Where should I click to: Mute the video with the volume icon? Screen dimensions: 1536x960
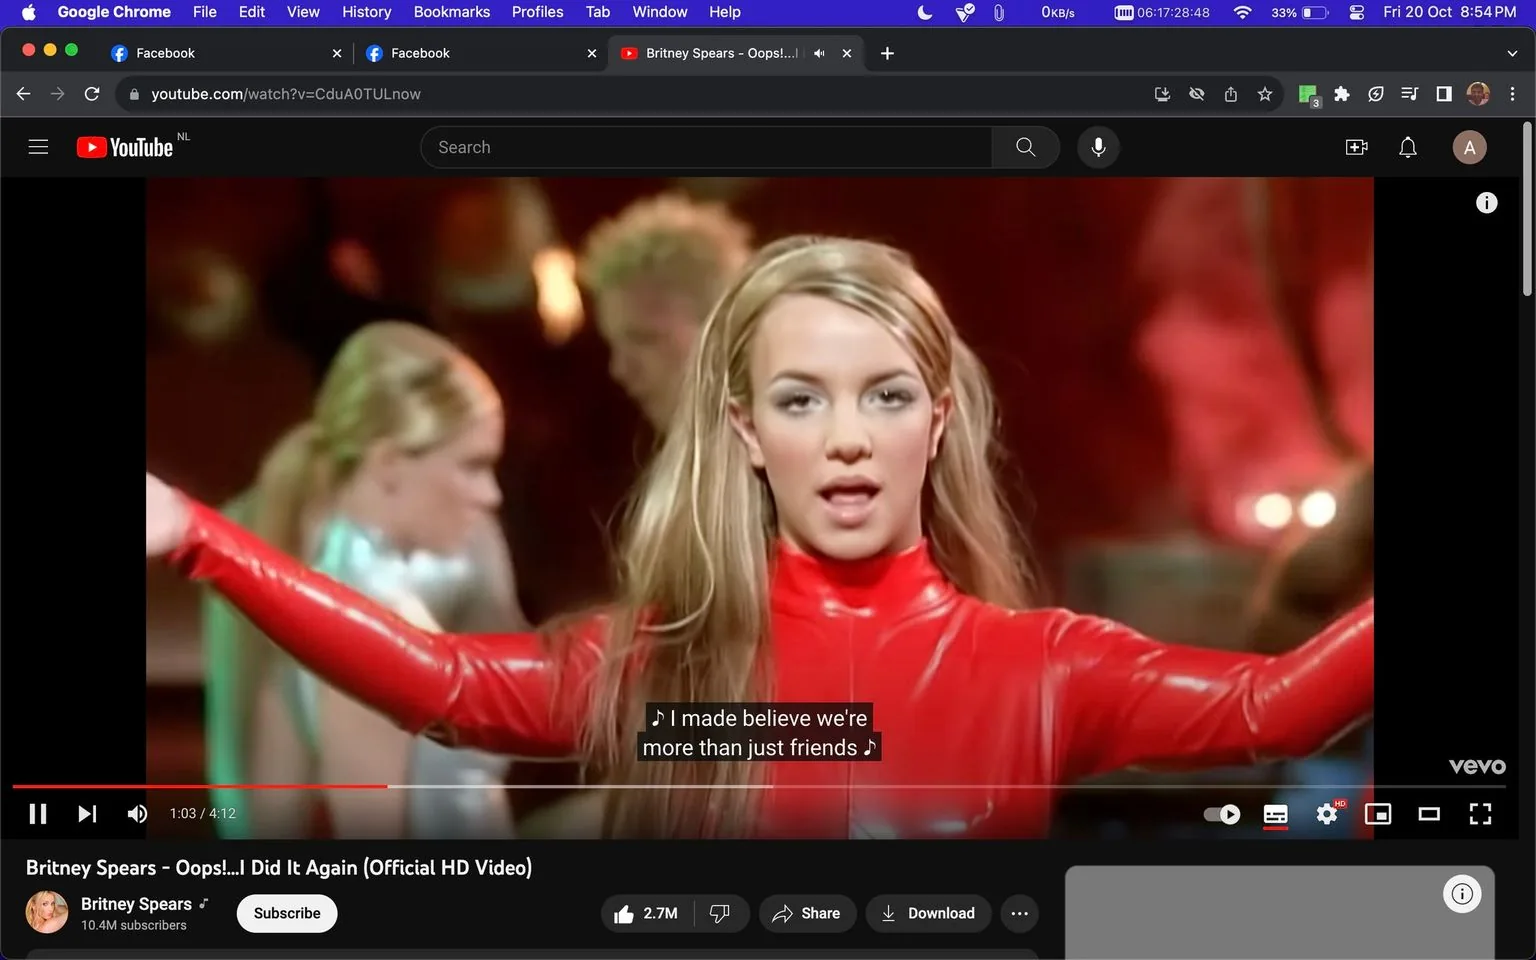(x=136, y=813)
